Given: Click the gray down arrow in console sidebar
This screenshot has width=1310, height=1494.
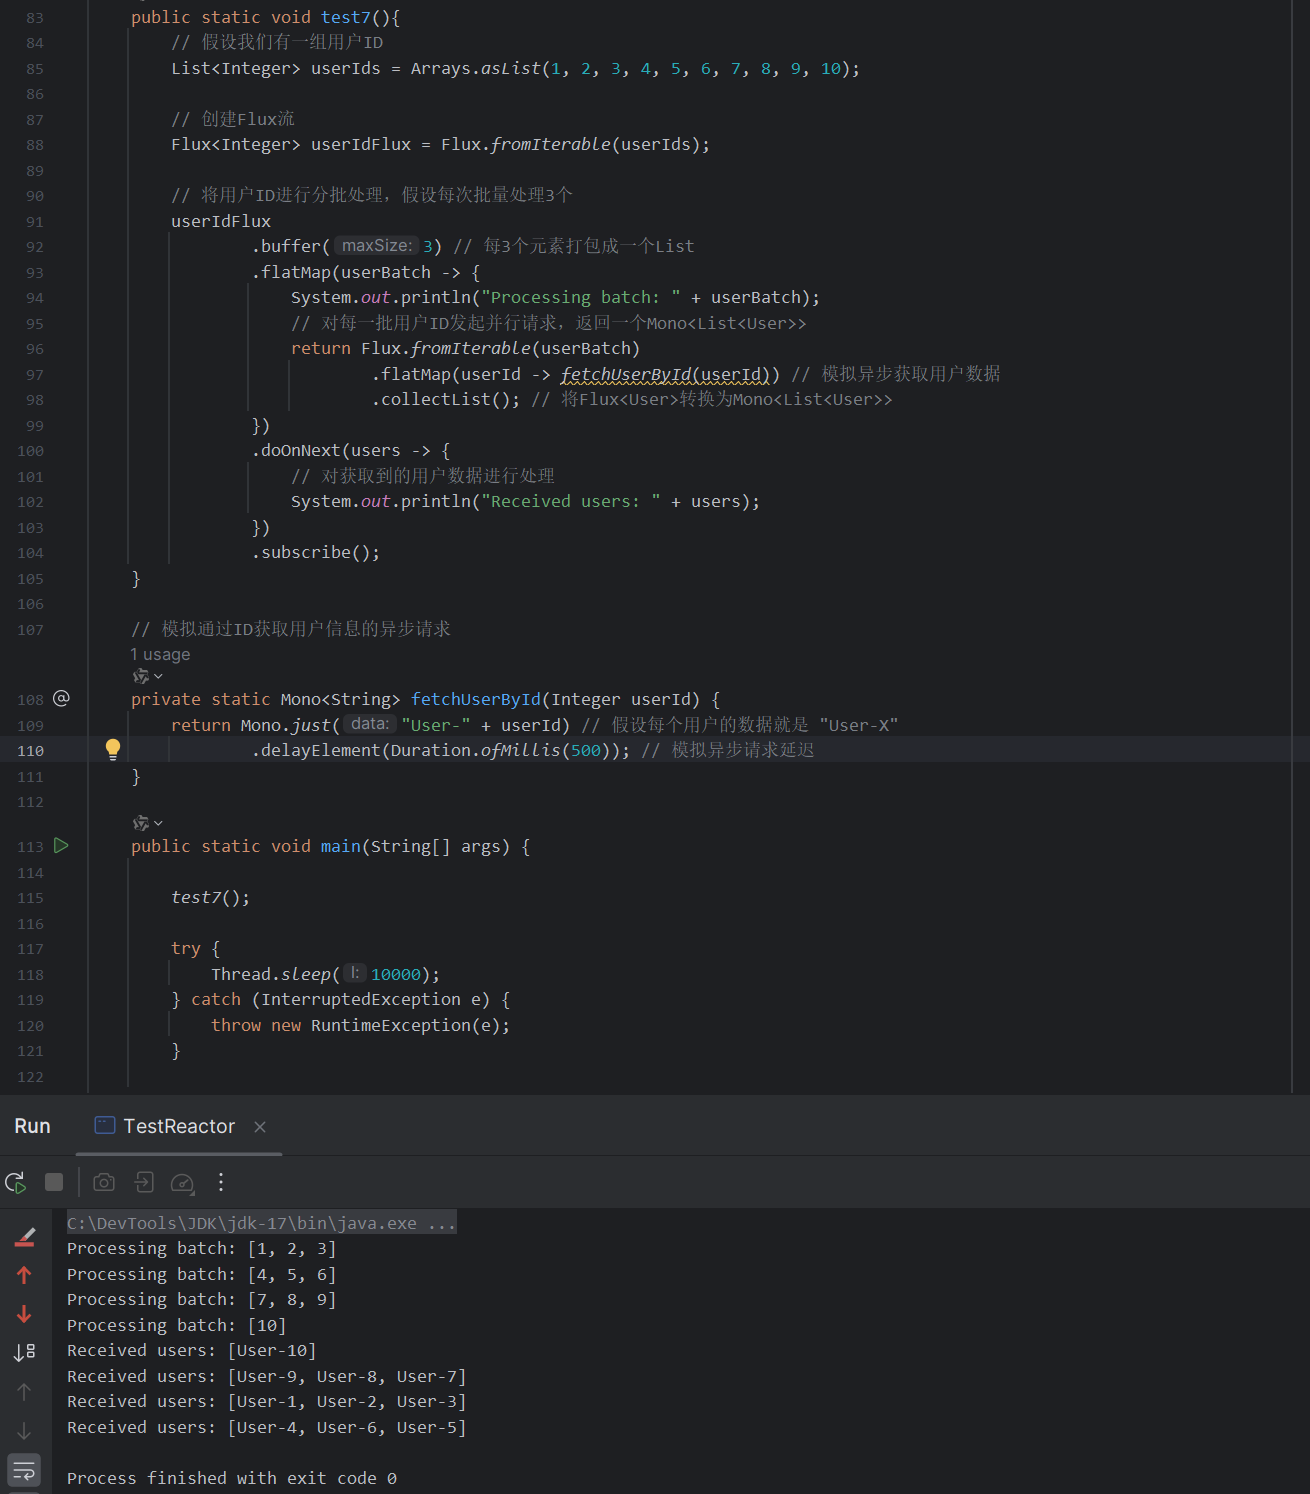Looking at the screenshot, I should click(24, 1431).
